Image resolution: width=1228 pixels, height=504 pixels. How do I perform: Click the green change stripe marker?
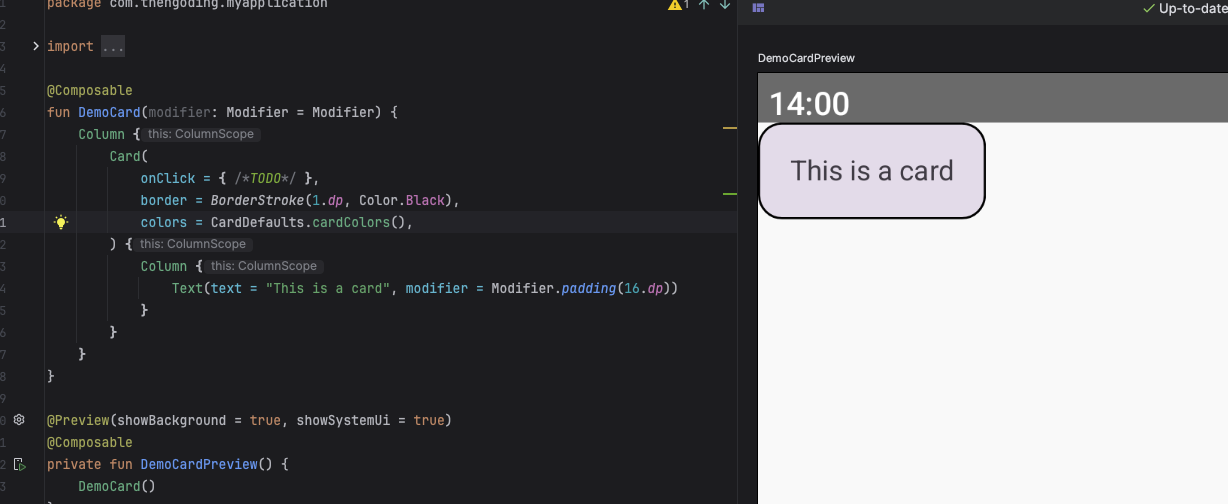click(x=729, y=194)
